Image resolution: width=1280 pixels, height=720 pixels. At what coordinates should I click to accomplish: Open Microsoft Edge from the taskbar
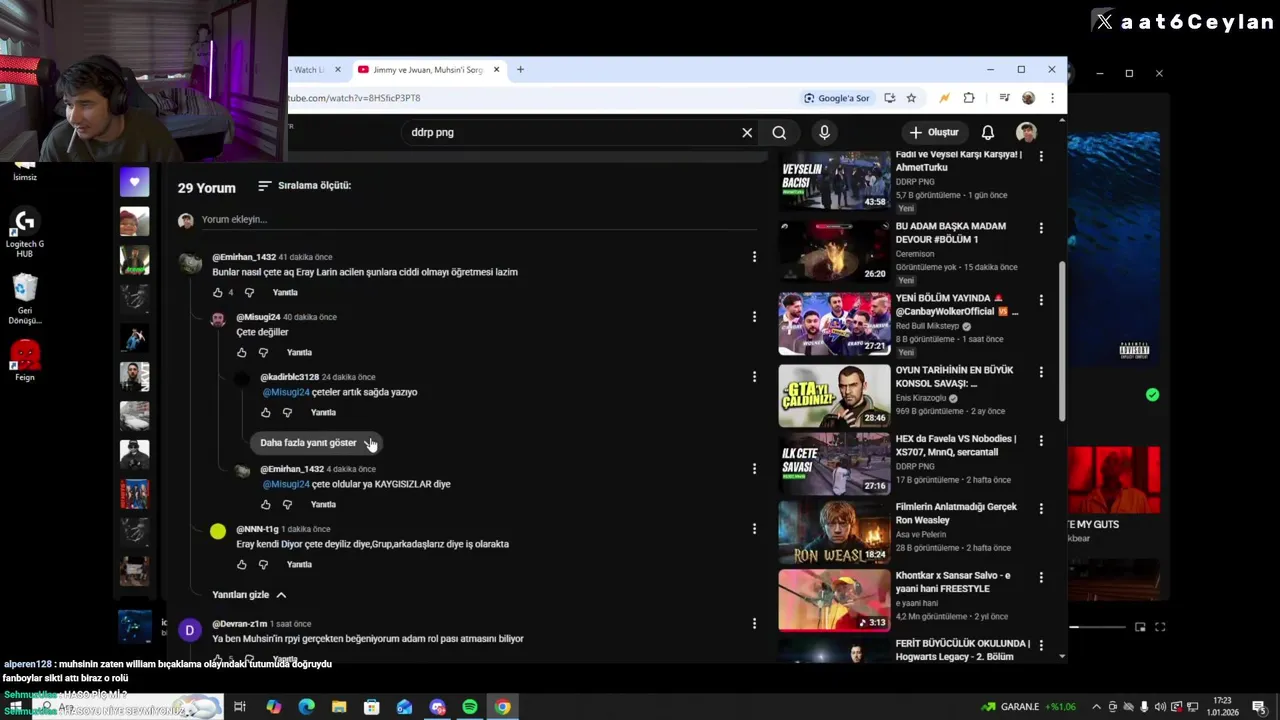306,707
